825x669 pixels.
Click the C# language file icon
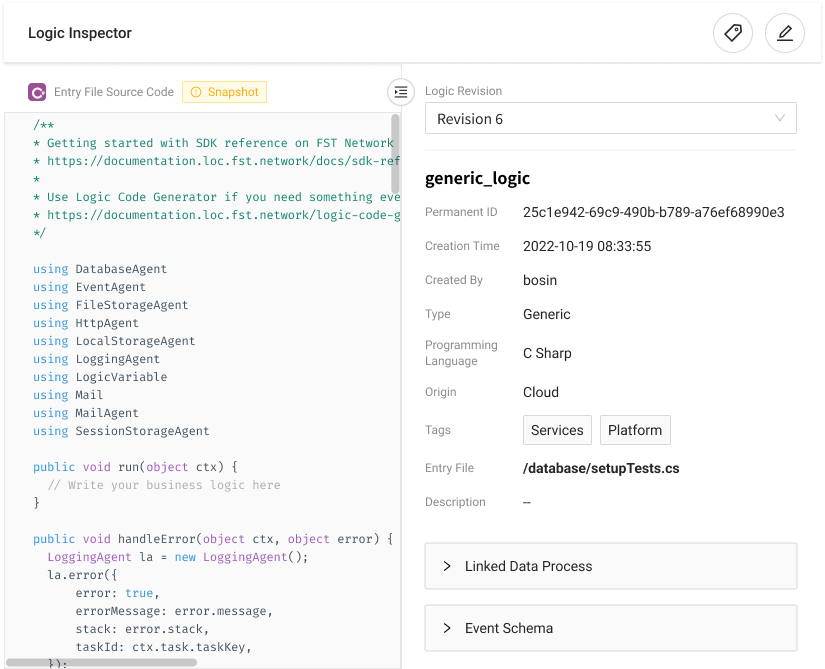[x=37, y=92]
